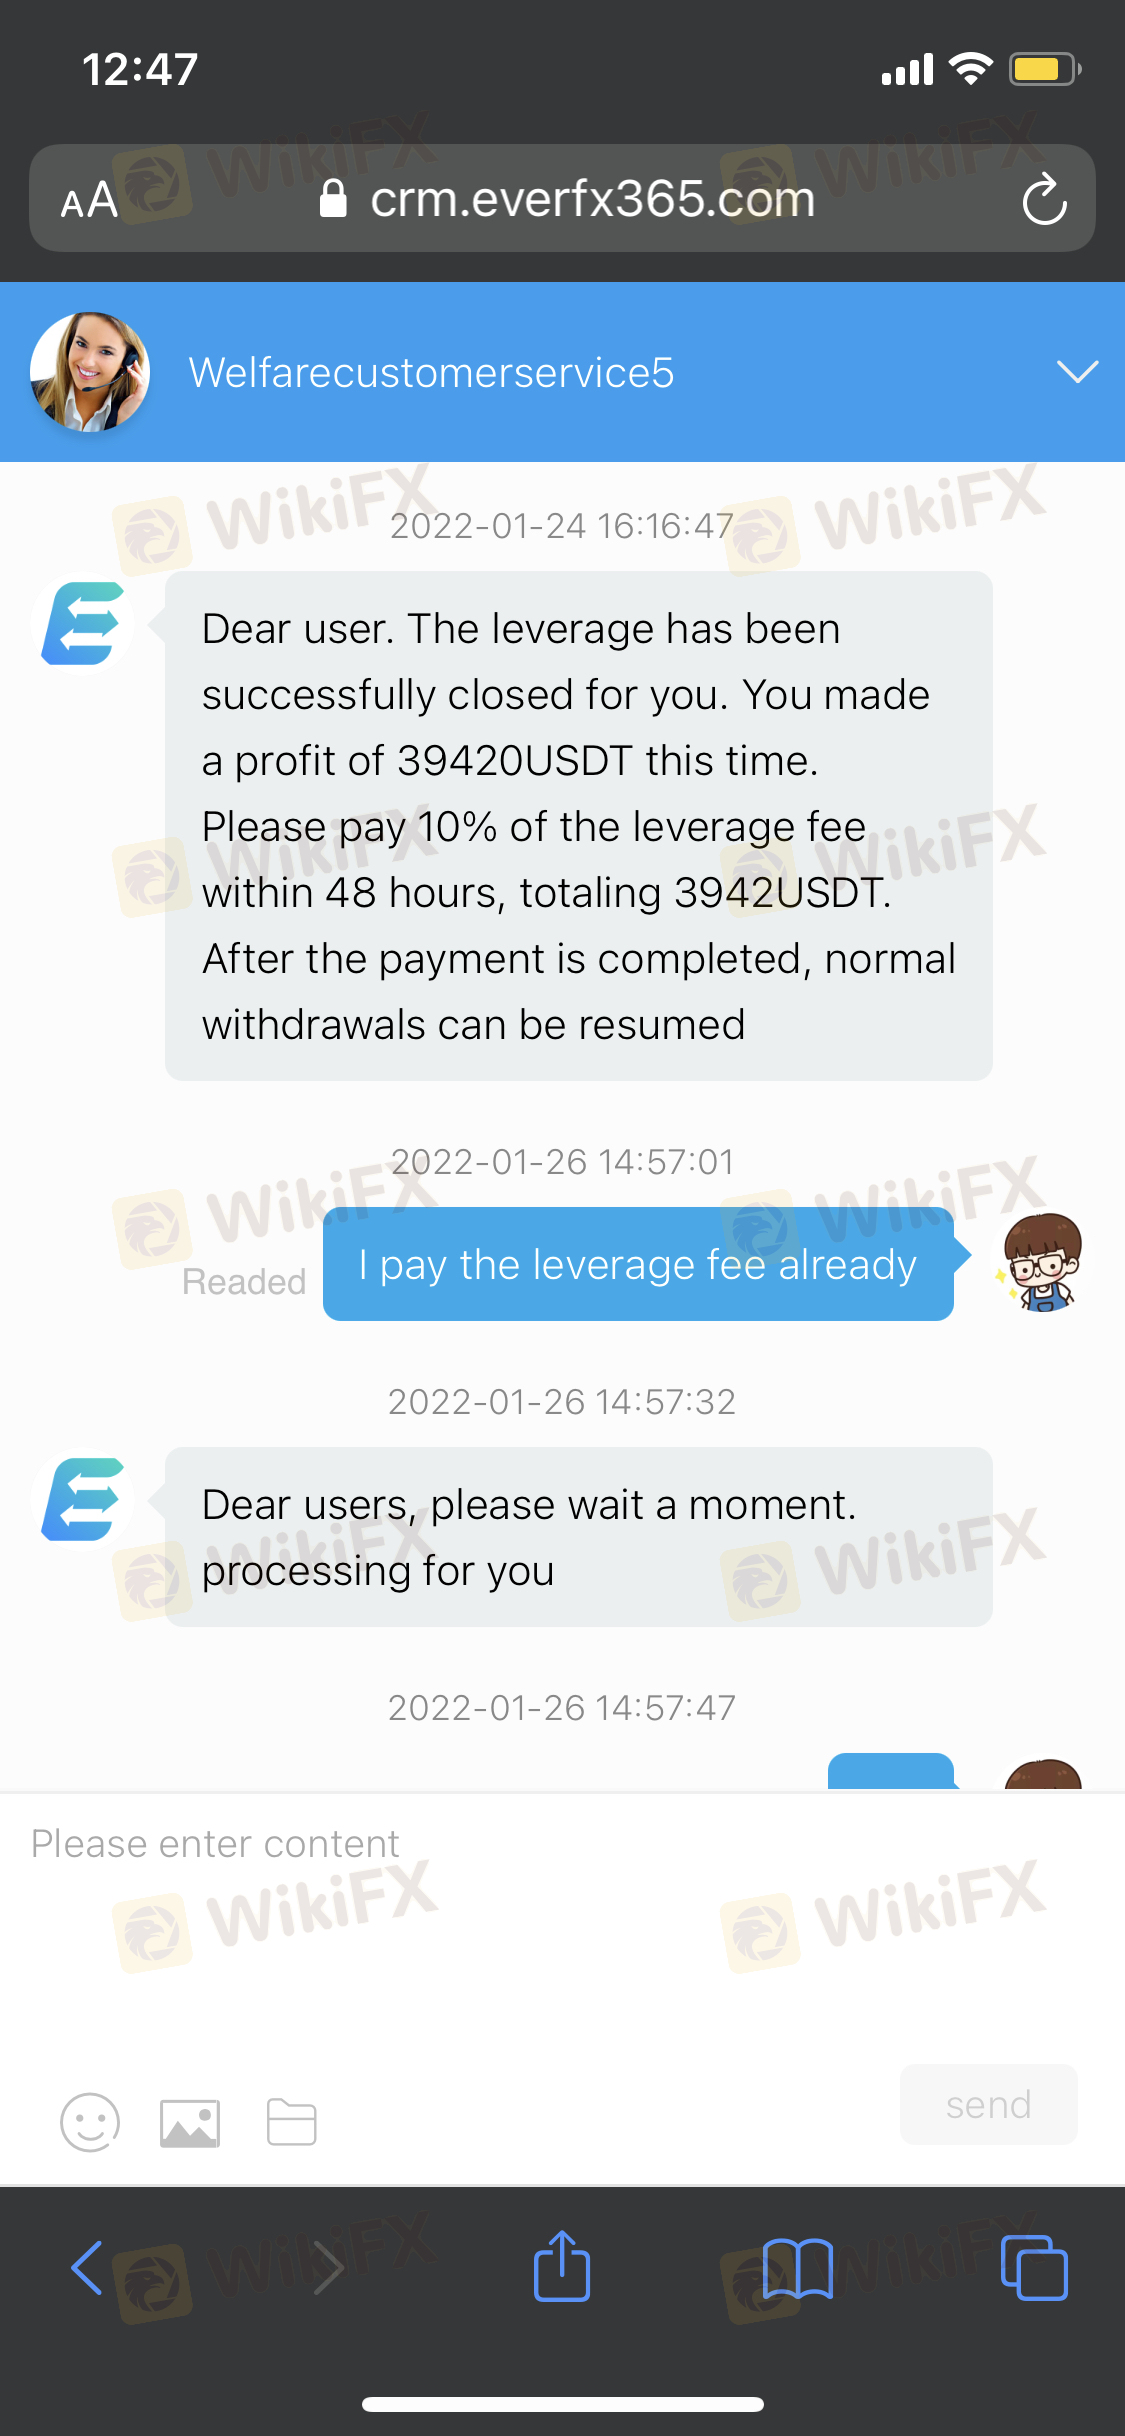Open the folder file attachment icon
This screenshot has height=2436, width=1125.
click(x=292, y=2122)
